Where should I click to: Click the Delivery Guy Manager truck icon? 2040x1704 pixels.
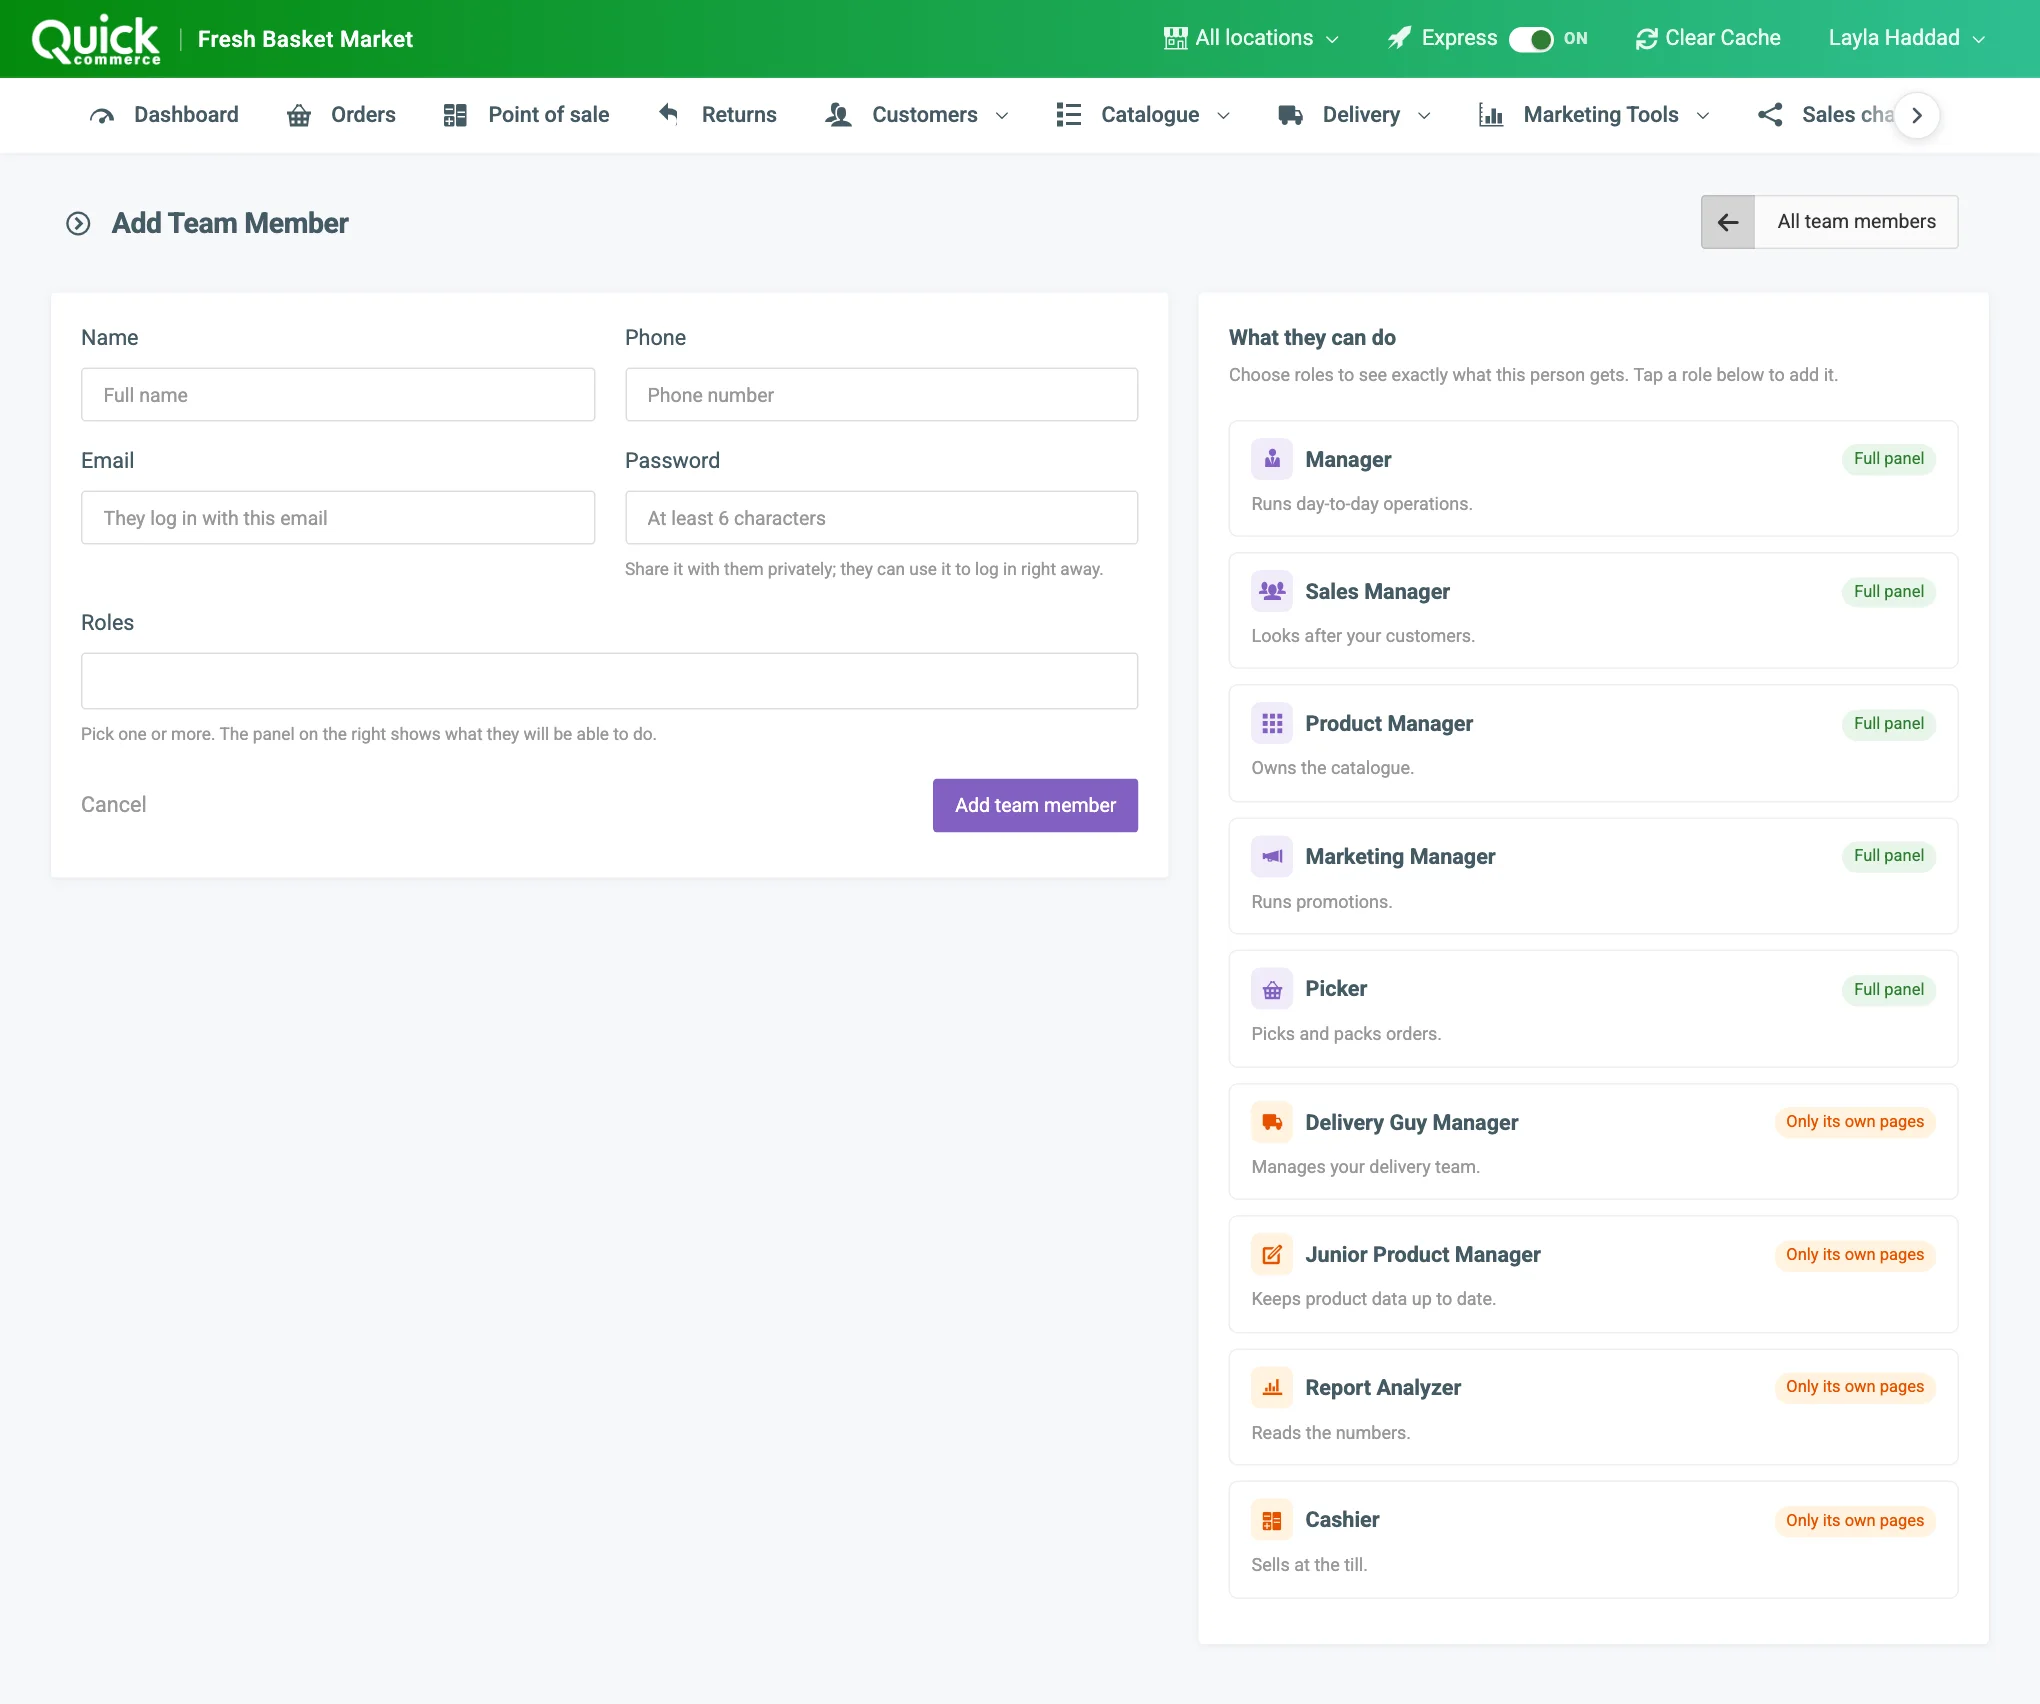pyautogui.click(x=1272, y=1122)
